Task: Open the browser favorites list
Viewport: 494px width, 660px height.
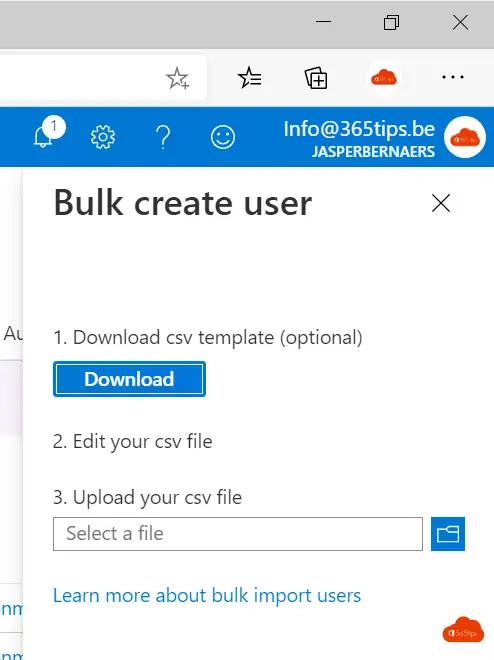Action: [250, 78]
